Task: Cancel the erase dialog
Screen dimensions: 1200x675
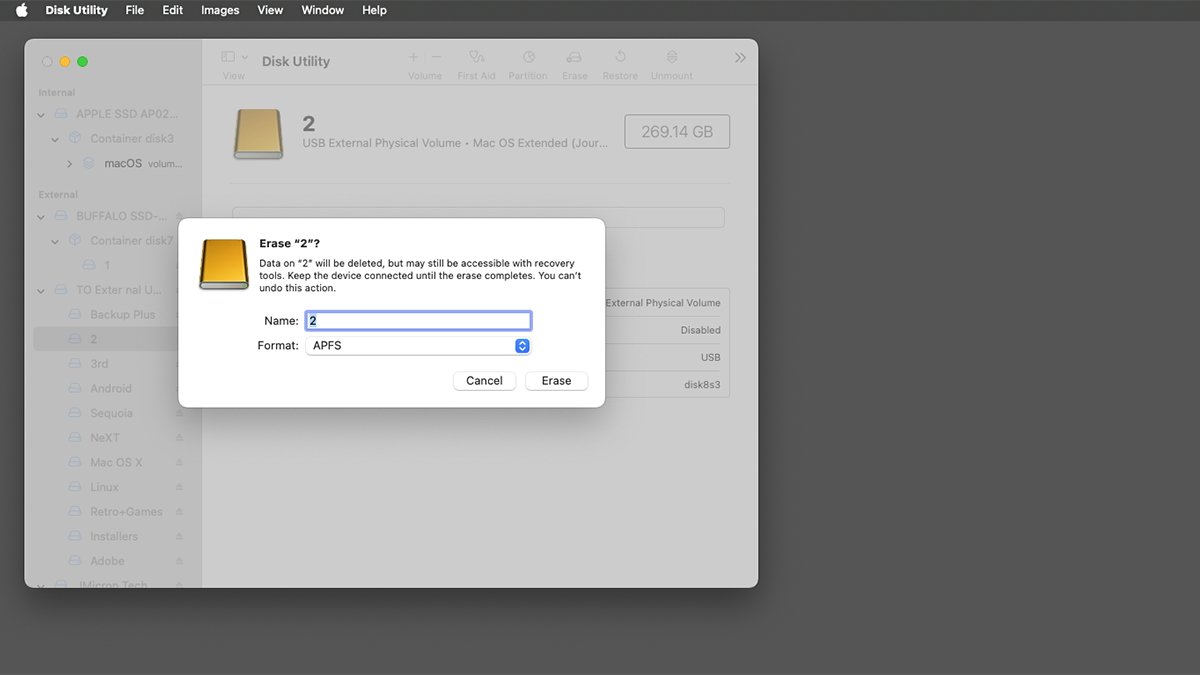Action: [484, 381]
